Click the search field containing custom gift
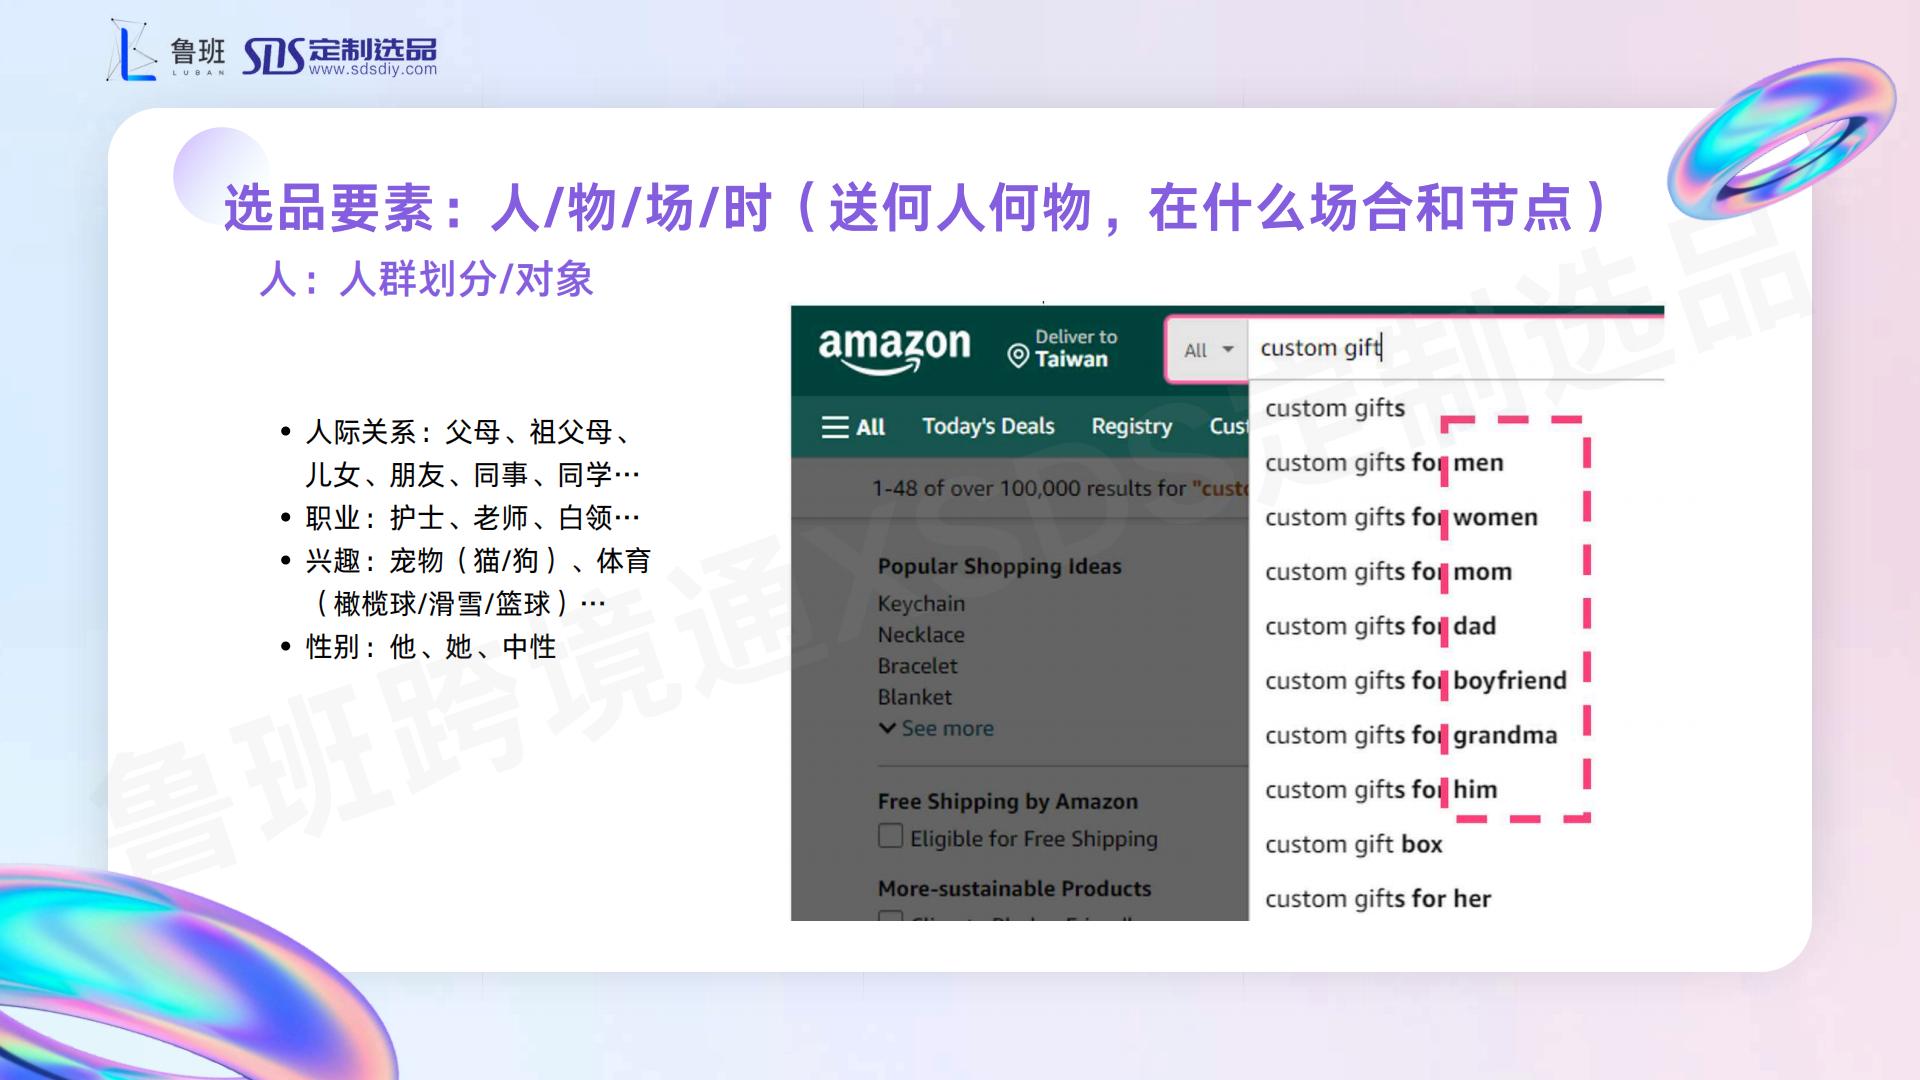This screenshot has width=1920, height=1080. [1456, 348]
